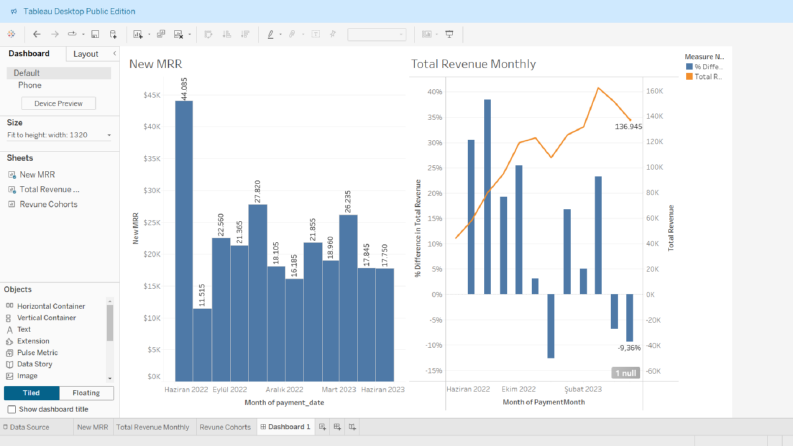Click the Sort ascending icon

click(x=227, y=34)
